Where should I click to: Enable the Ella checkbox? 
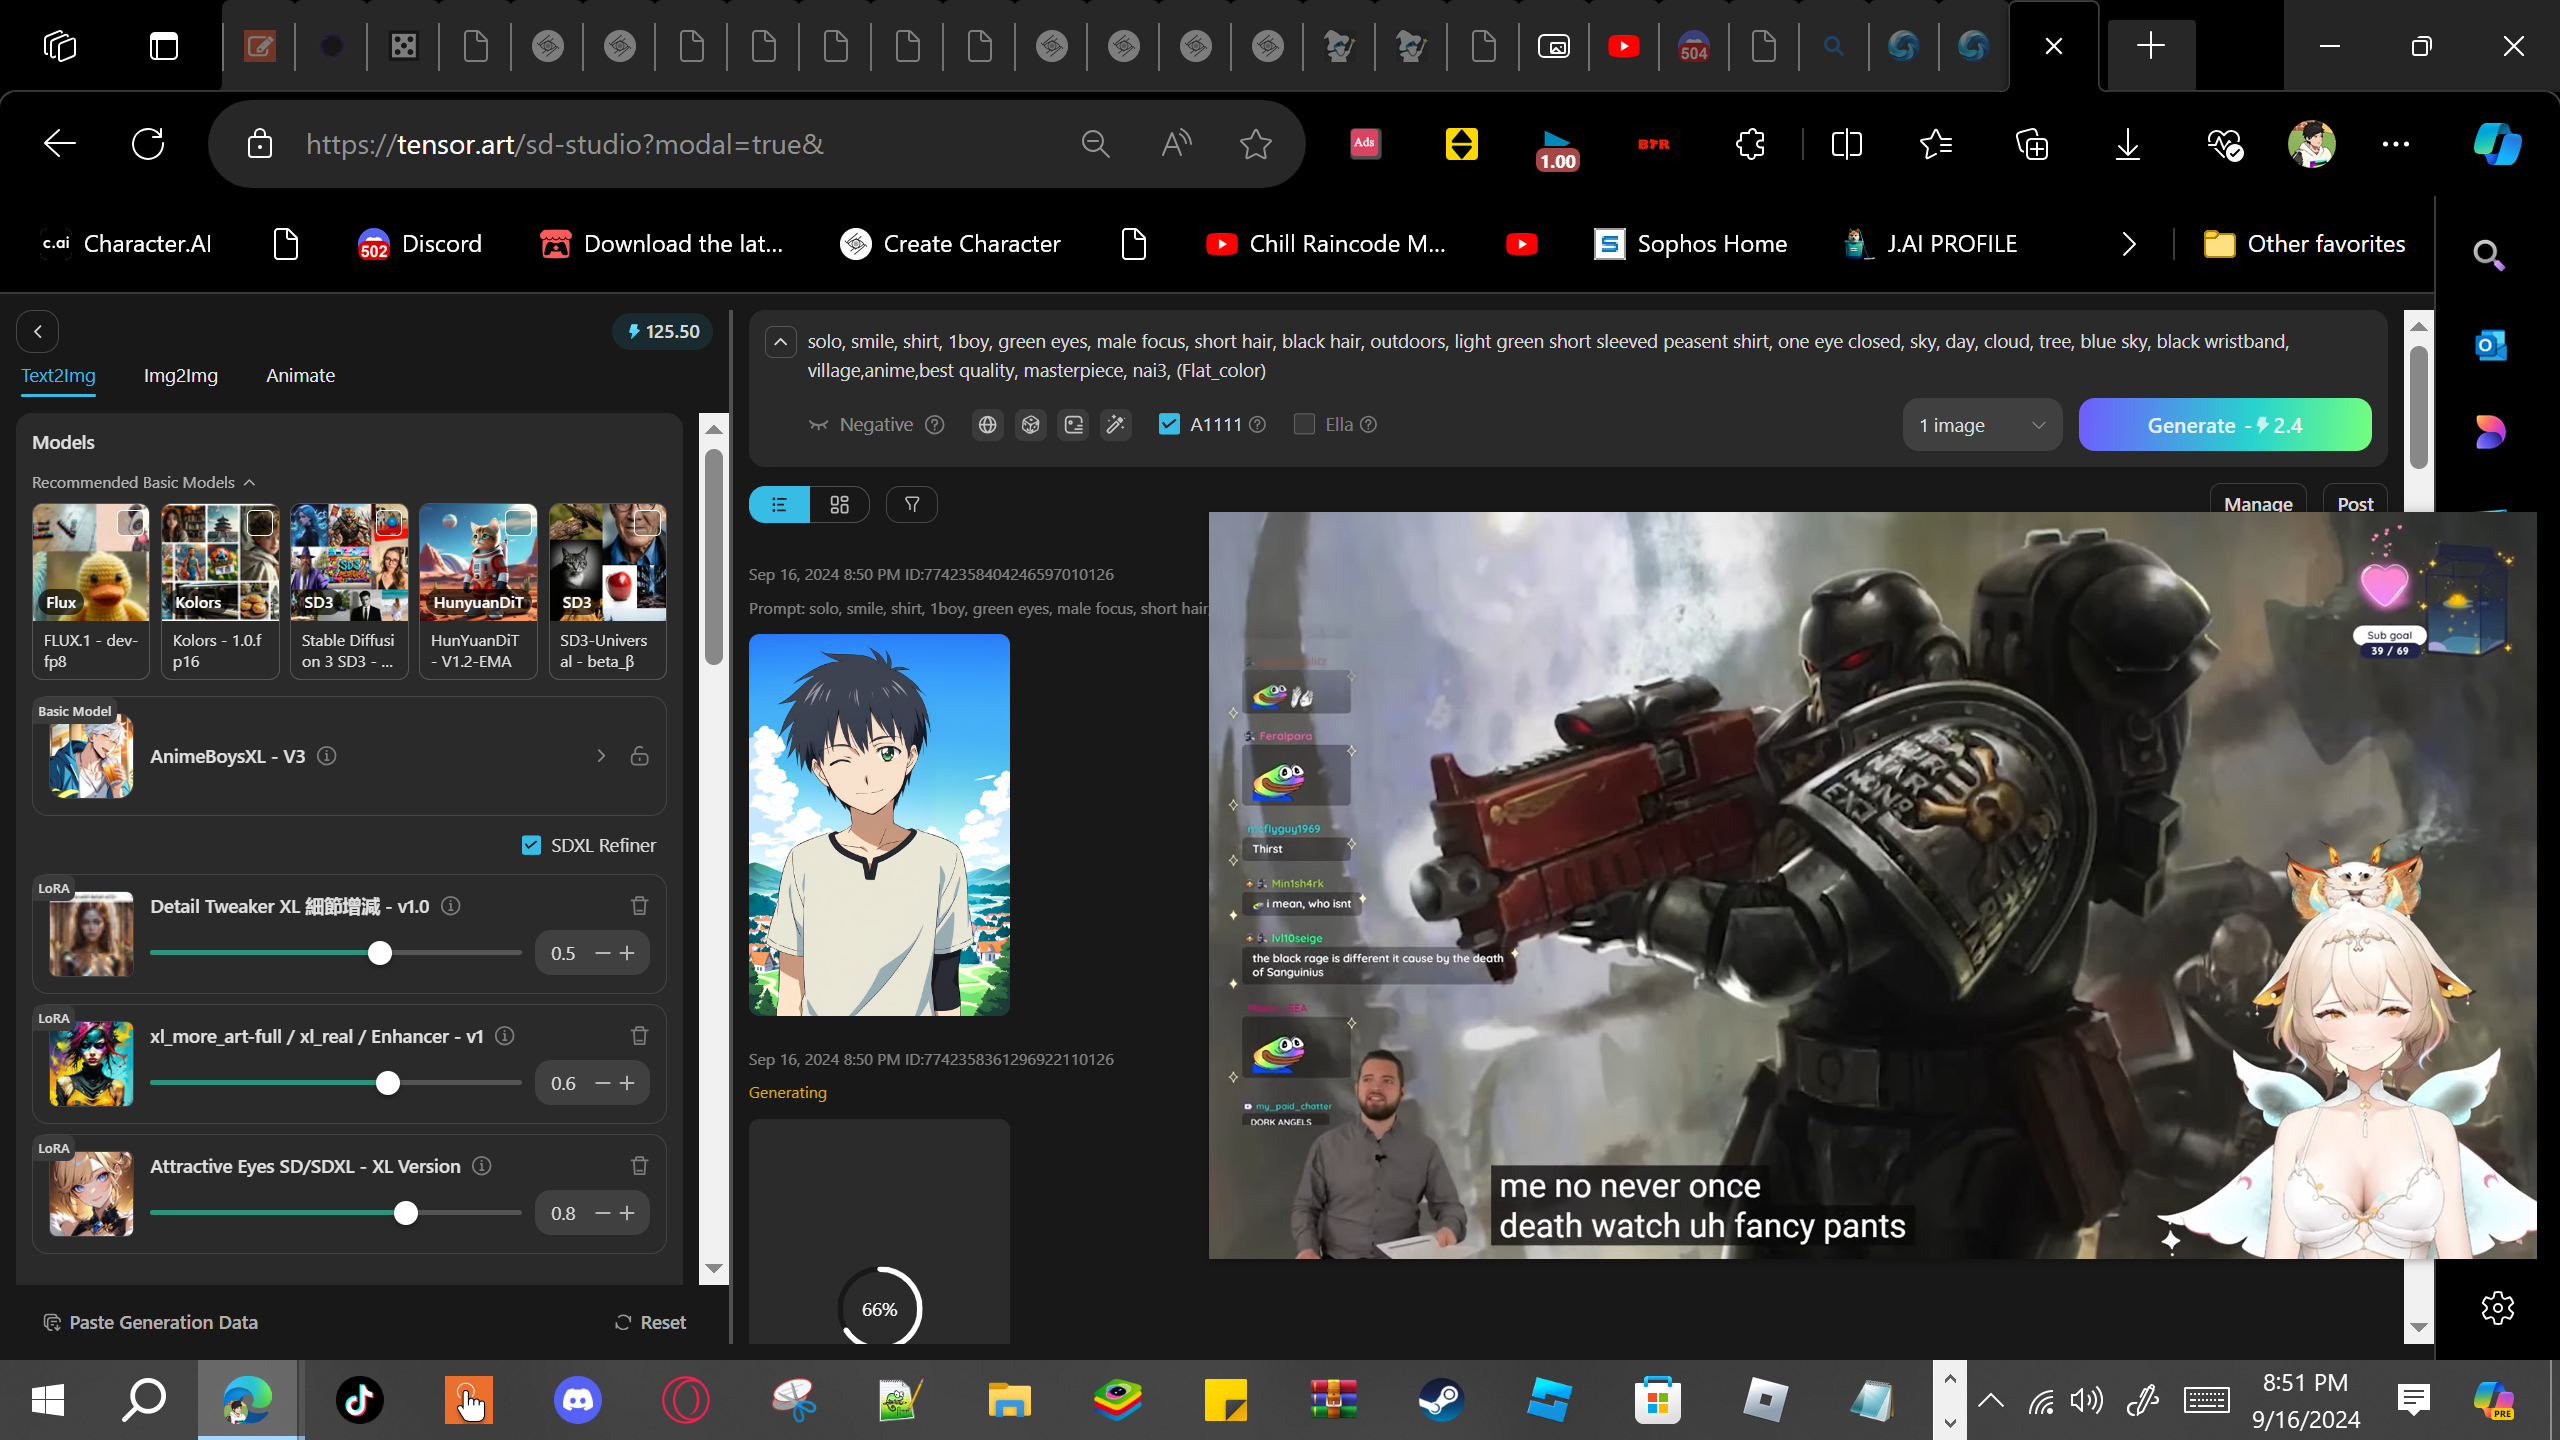pos(1304,424)
